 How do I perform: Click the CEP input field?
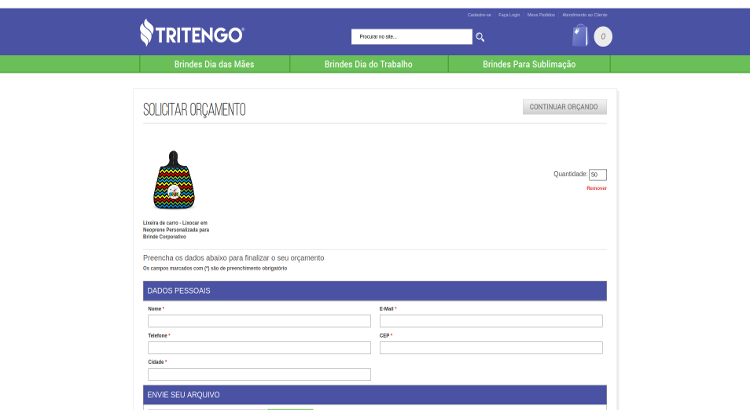click(491, 347)
